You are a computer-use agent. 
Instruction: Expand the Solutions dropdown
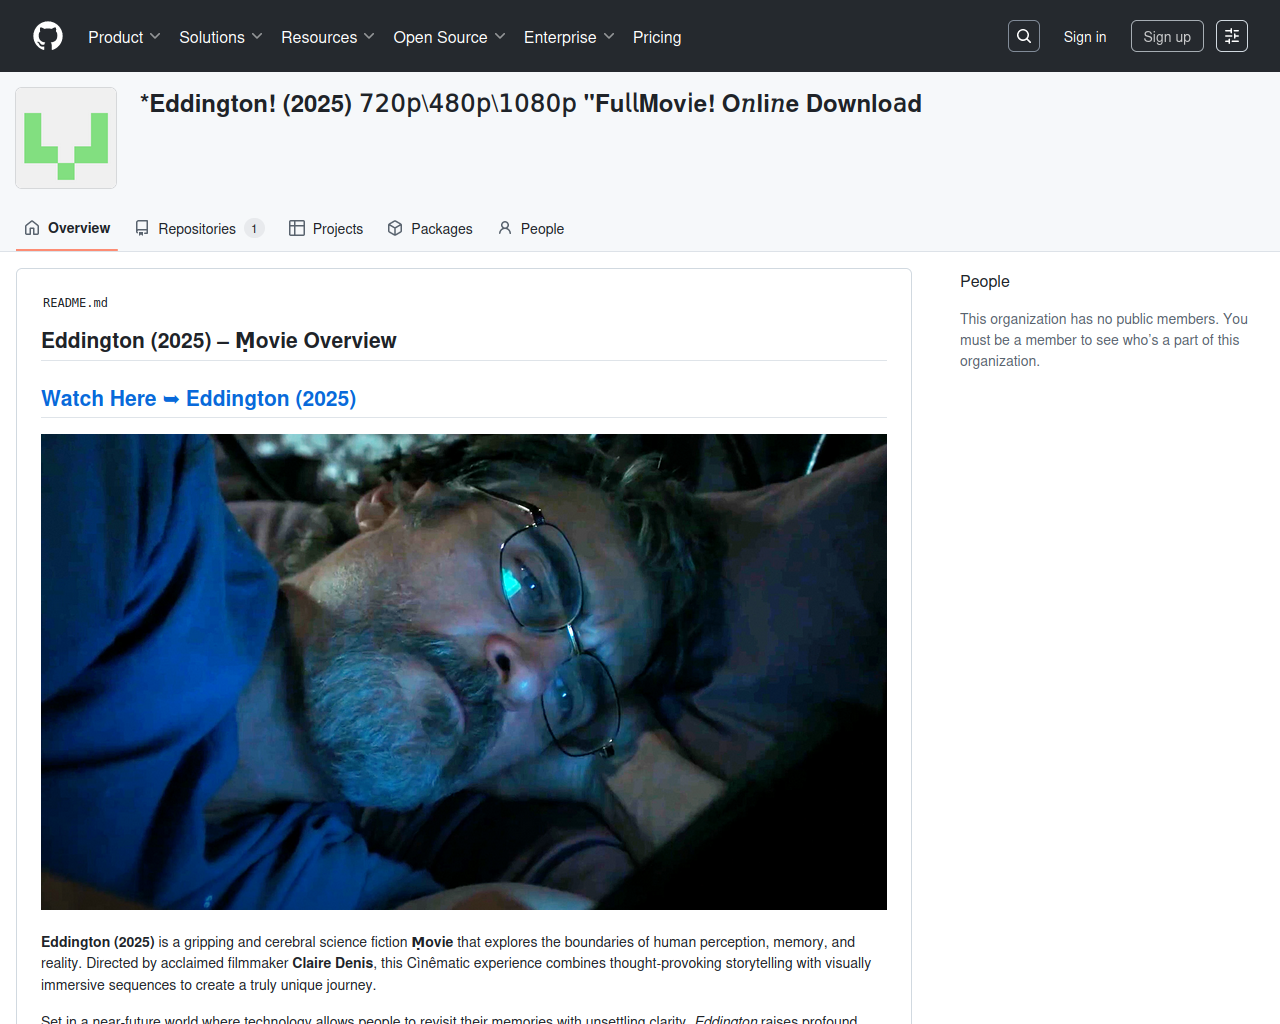tap(221, 37)
